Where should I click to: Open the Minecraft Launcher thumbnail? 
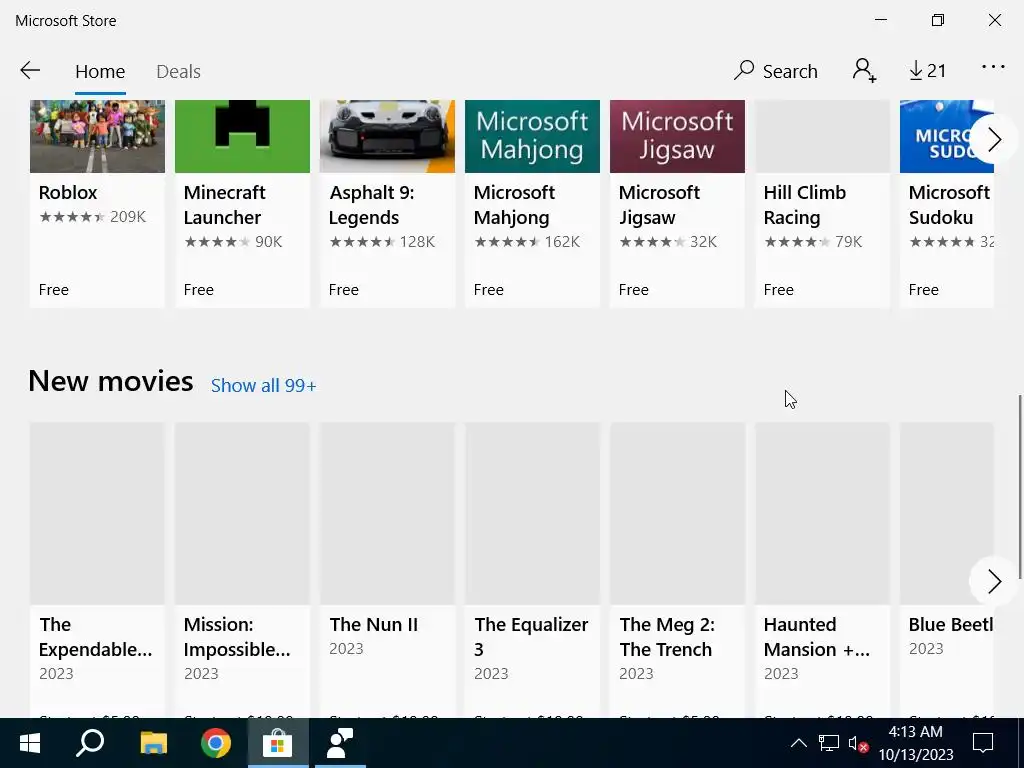[x=242, y=136]
